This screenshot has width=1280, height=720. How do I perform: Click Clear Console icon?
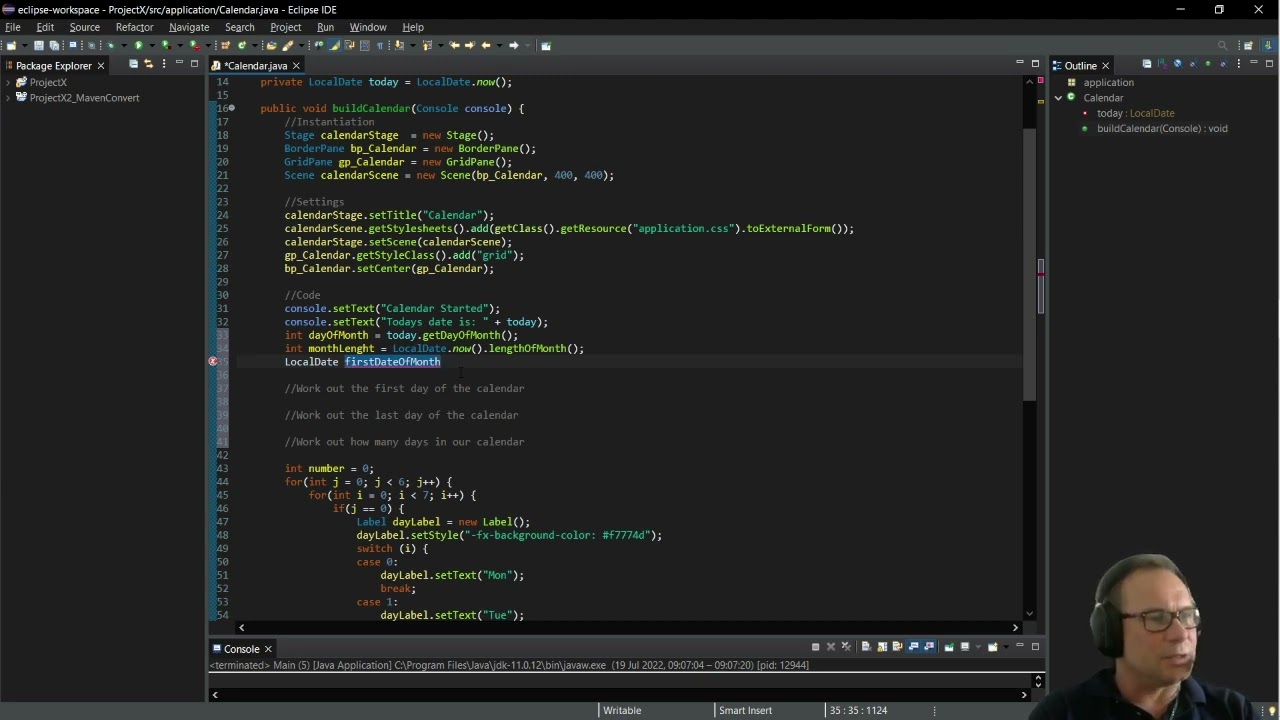(866, 647)
